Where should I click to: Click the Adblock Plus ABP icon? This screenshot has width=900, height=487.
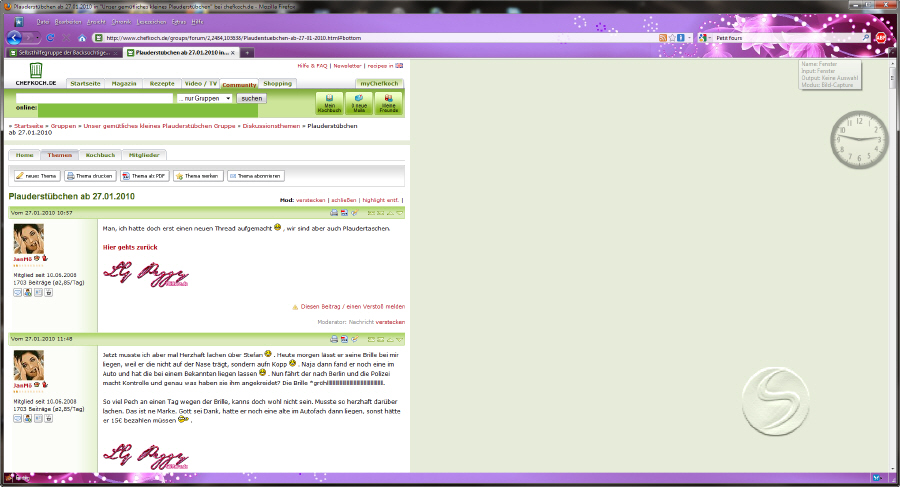click(x=881, y=38)
